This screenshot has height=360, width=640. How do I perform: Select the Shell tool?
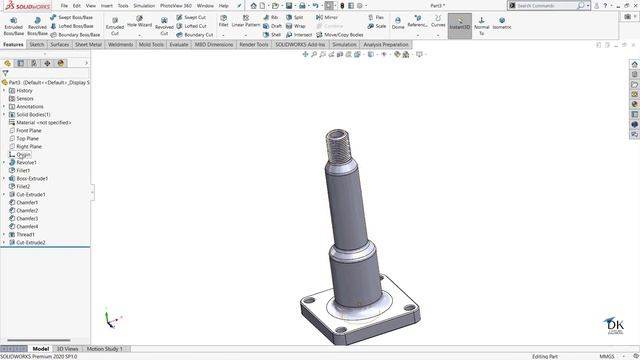[272, 35]
